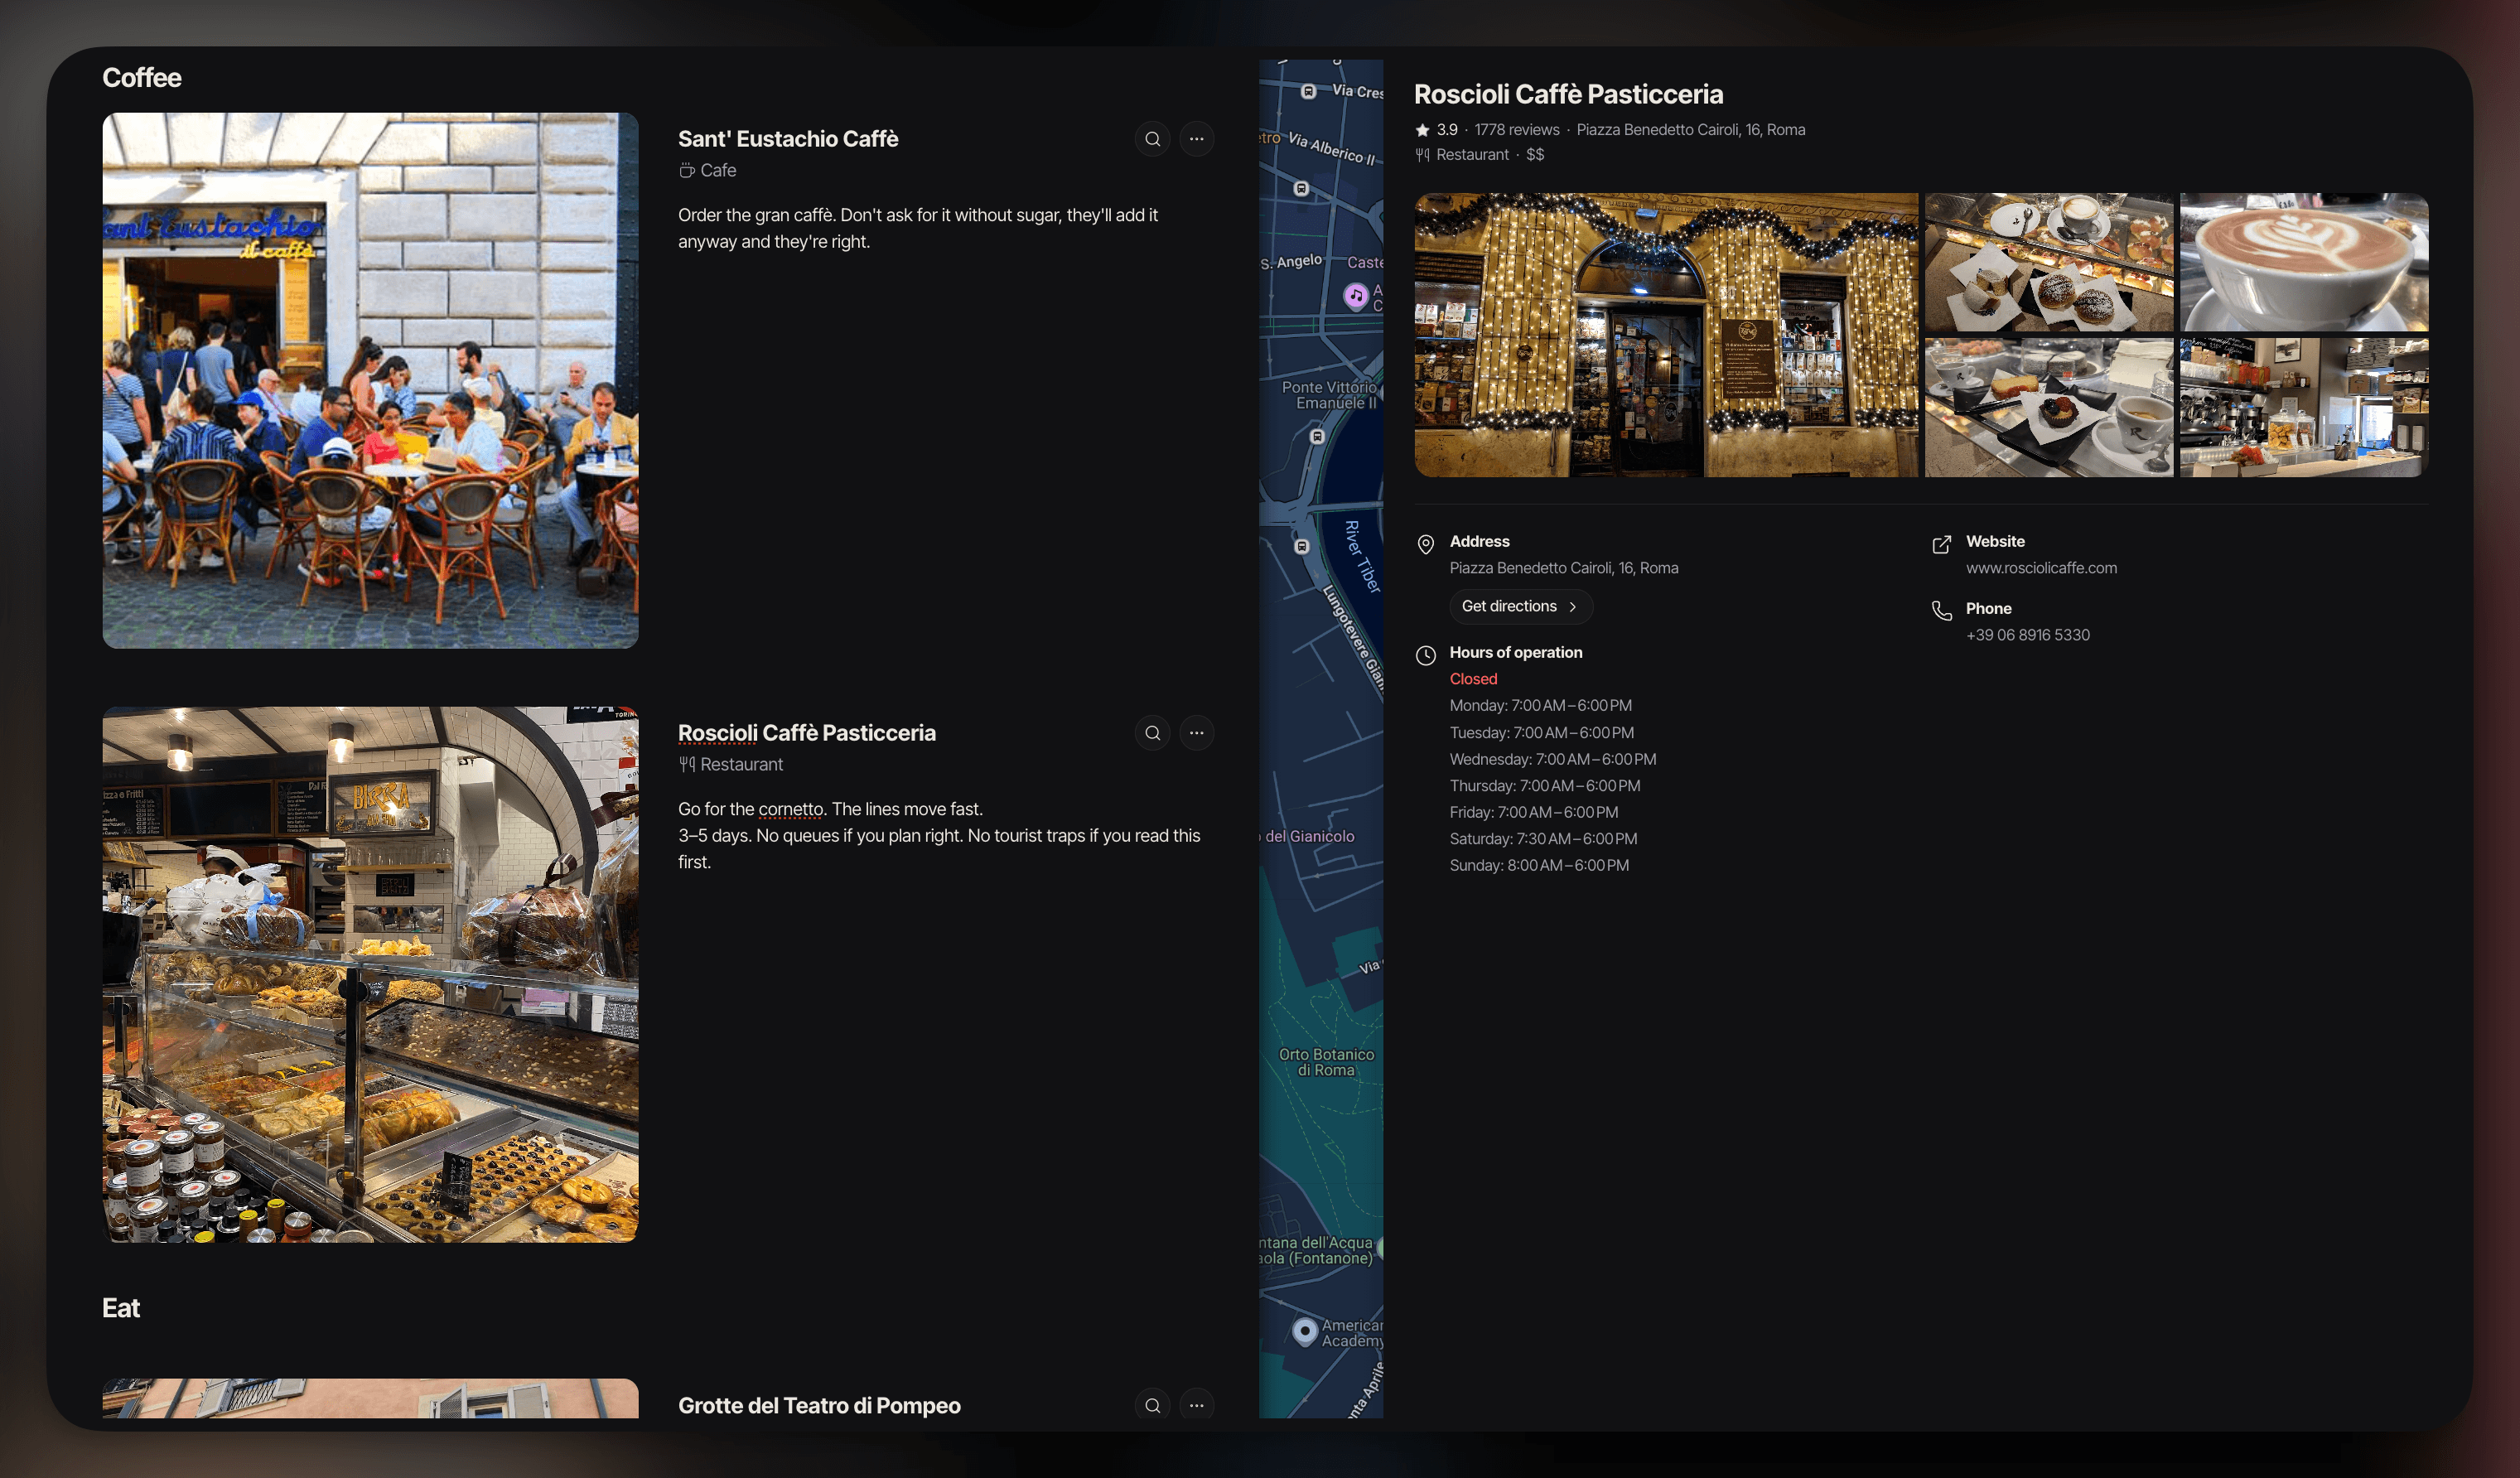Click the Closed status text
This screenshot has height=1478, width=2520.
[x=1473, y=679]
